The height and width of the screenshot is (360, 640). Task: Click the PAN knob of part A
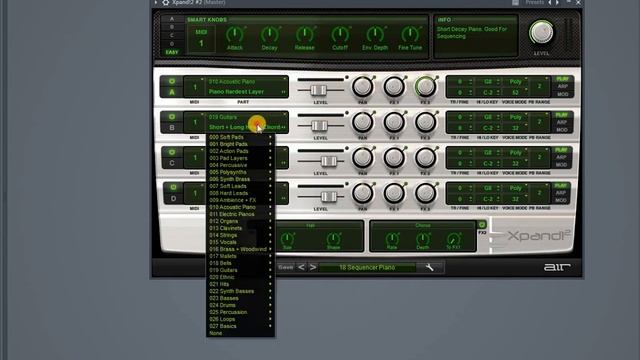click(x=362, y=87)
